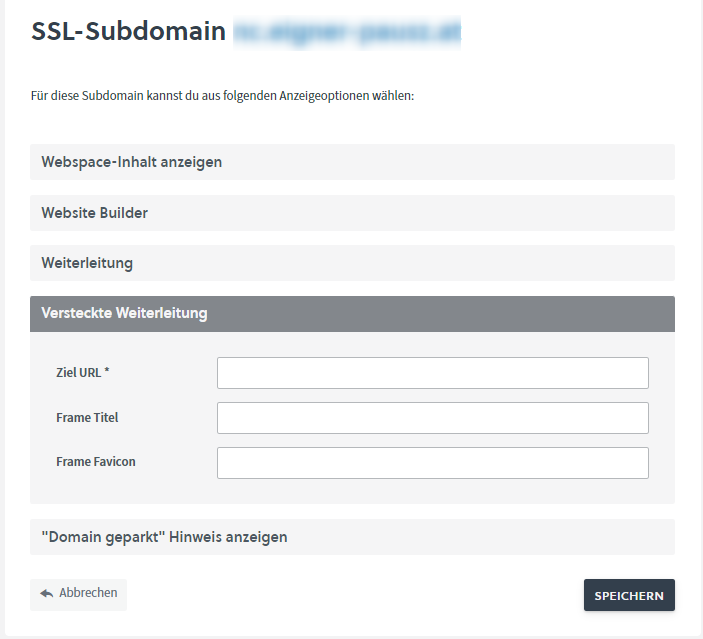Screen dimensions: 703x639
Task: Cancel using the Abbrechen button text
Action: (x=88, y=593)
